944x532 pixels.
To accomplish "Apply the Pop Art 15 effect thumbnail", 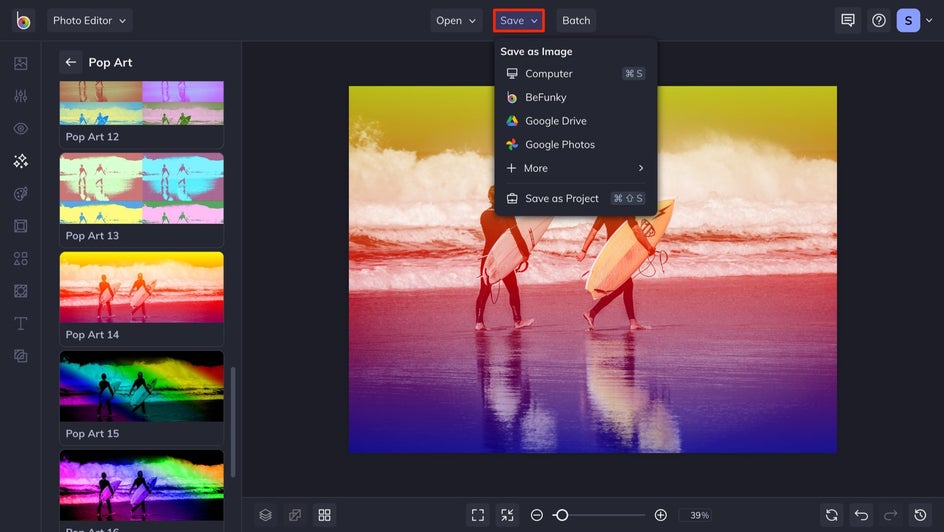I will (x=142, y=386).
